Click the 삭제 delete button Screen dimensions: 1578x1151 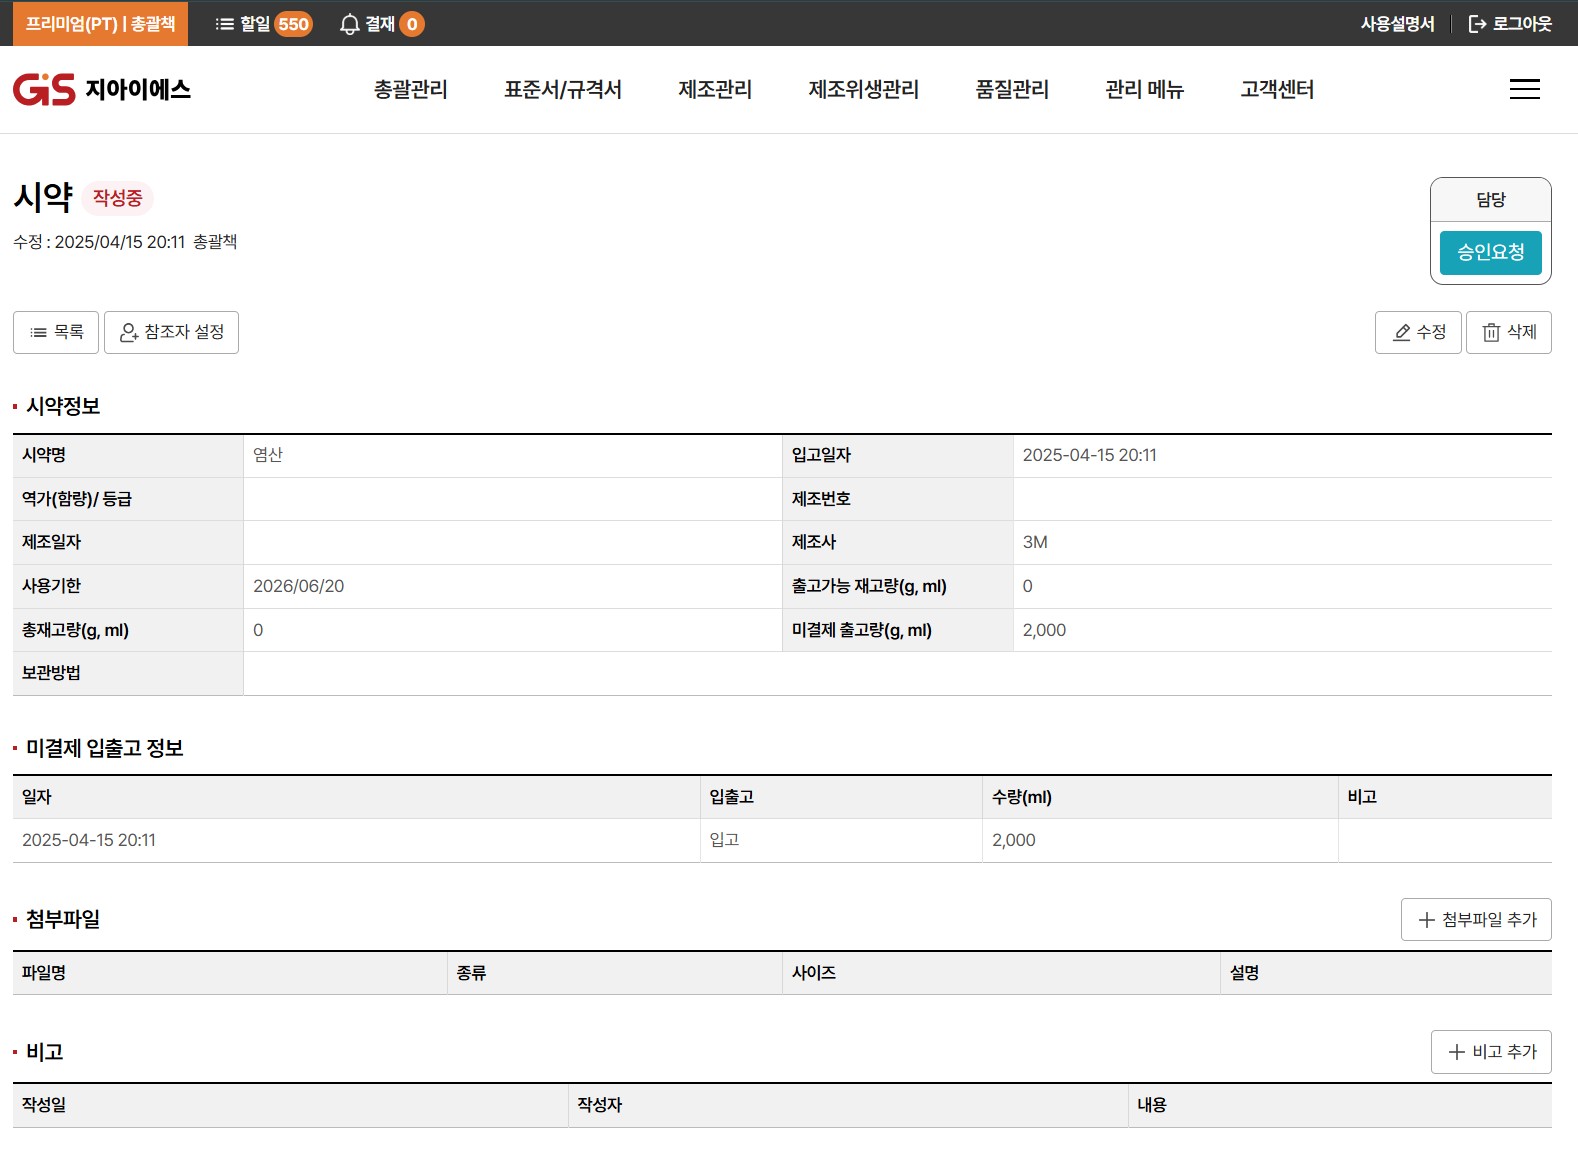[x=1508, y=332]
